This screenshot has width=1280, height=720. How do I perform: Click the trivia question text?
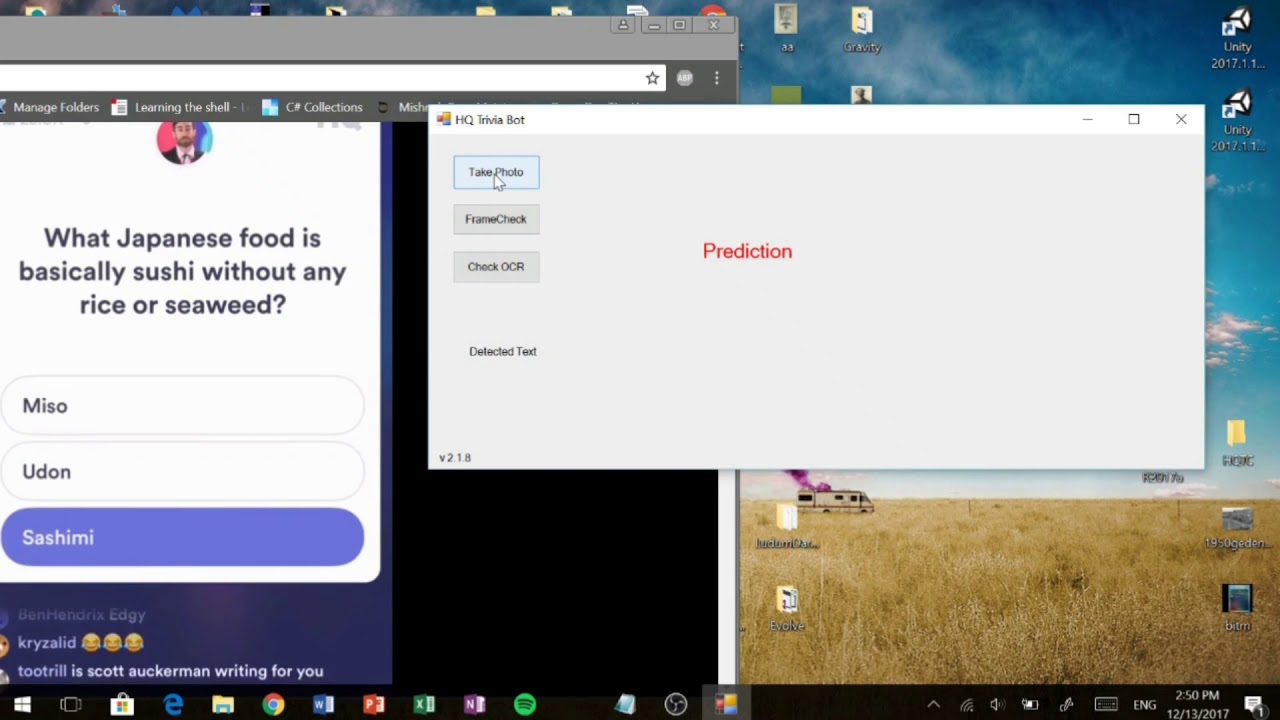coord(183,271)
